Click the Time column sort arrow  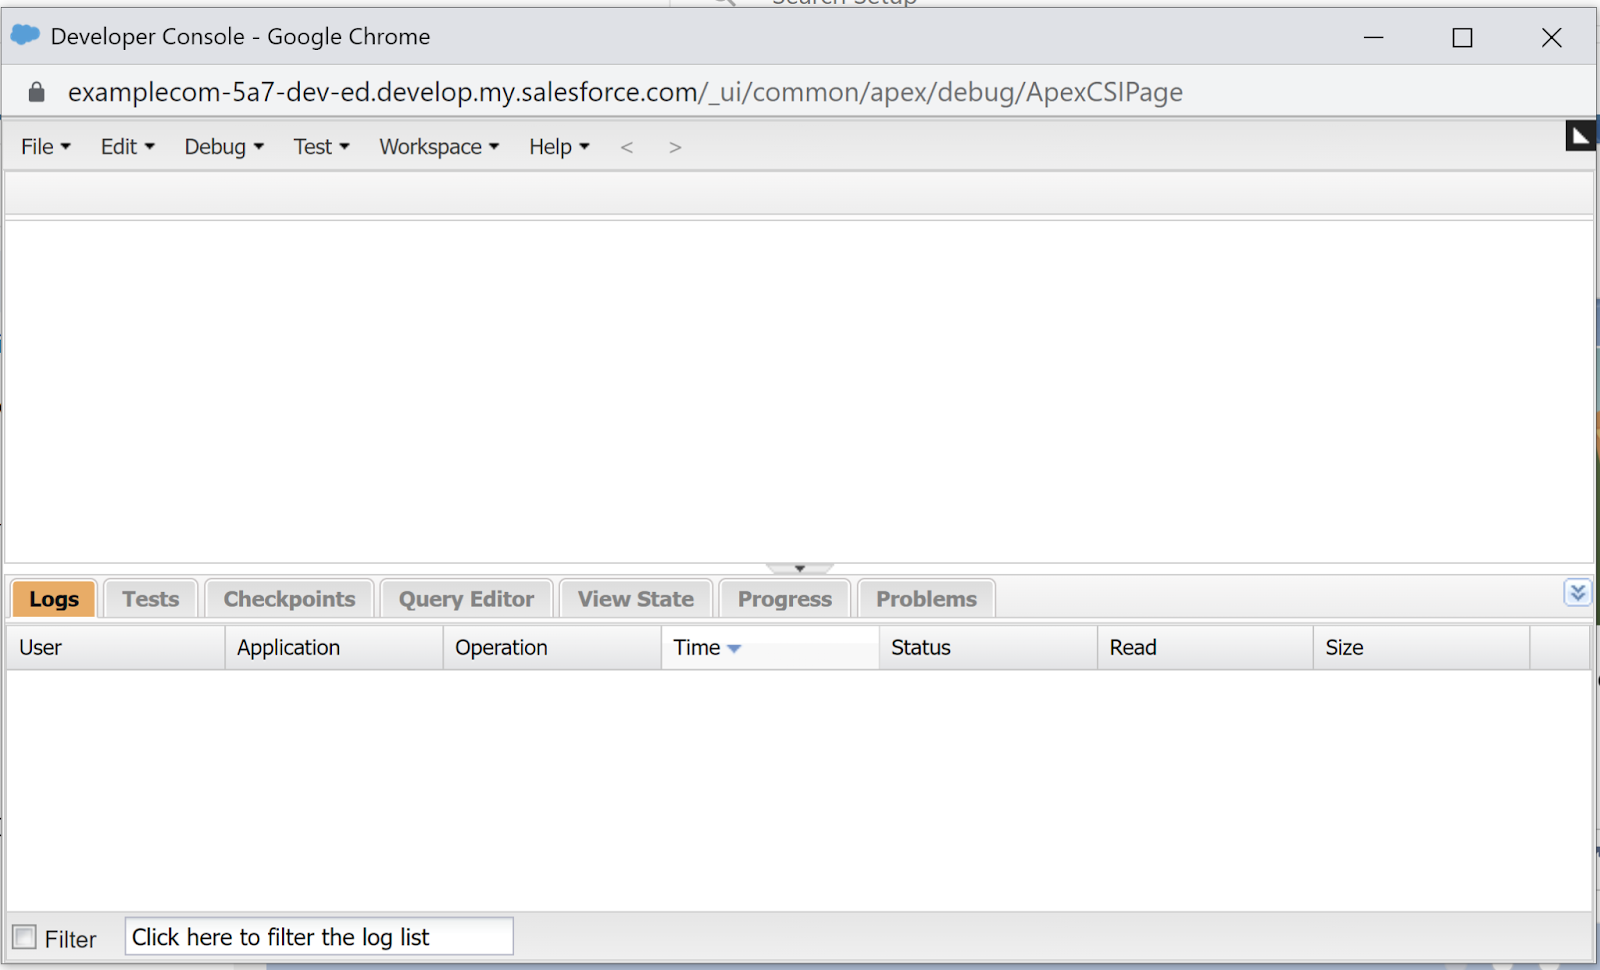point(734,649)
